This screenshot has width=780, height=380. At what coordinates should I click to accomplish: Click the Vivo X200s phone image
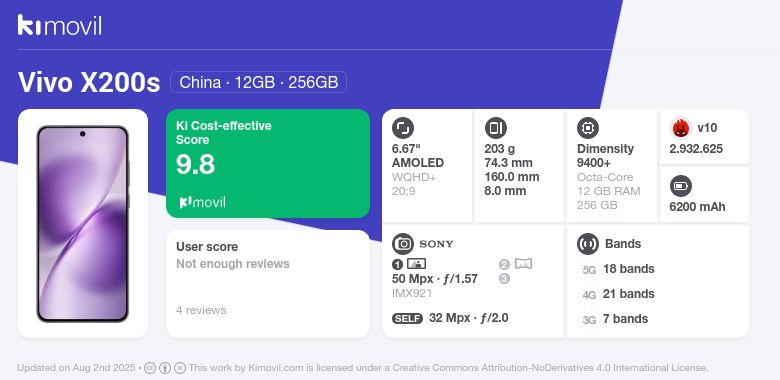pyautogui.click(x=83, y=224)
